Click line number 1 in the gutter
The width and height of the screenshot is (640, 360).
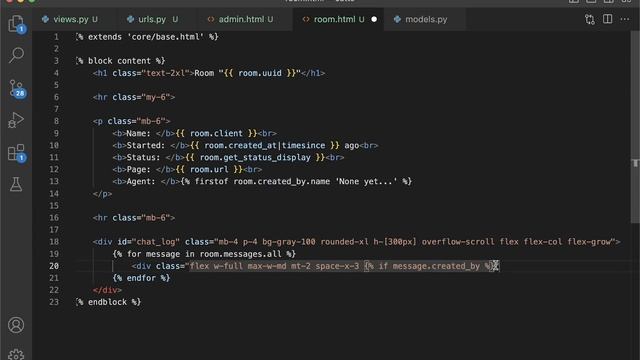tap(56, 37)
